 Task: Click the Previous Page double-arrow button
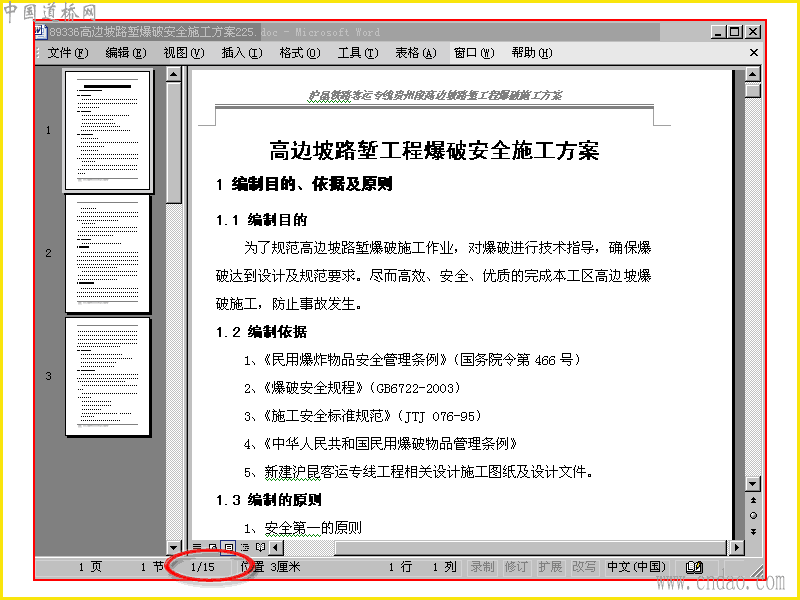pyautogui.click(x=753, y=500)
